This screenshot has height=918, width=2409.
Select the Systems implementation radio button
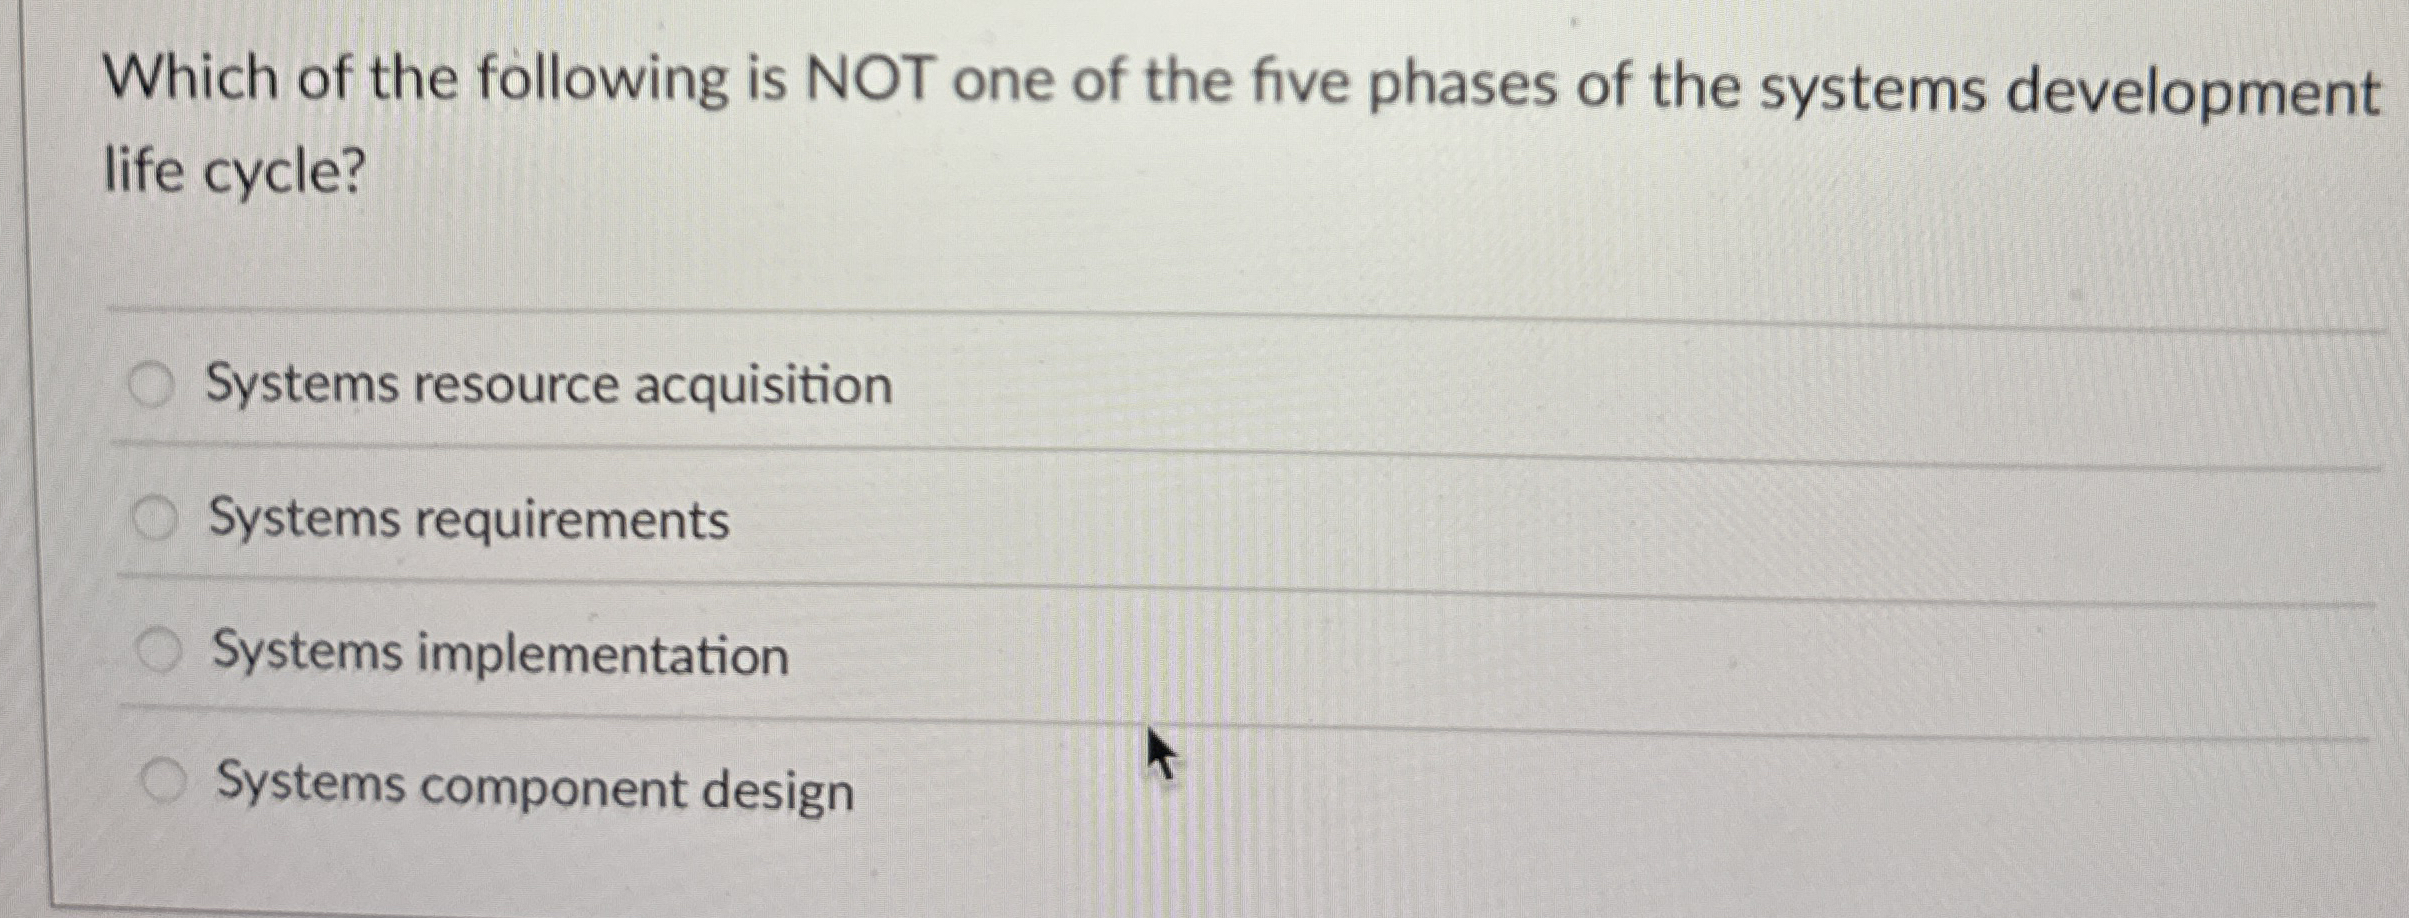160,652
